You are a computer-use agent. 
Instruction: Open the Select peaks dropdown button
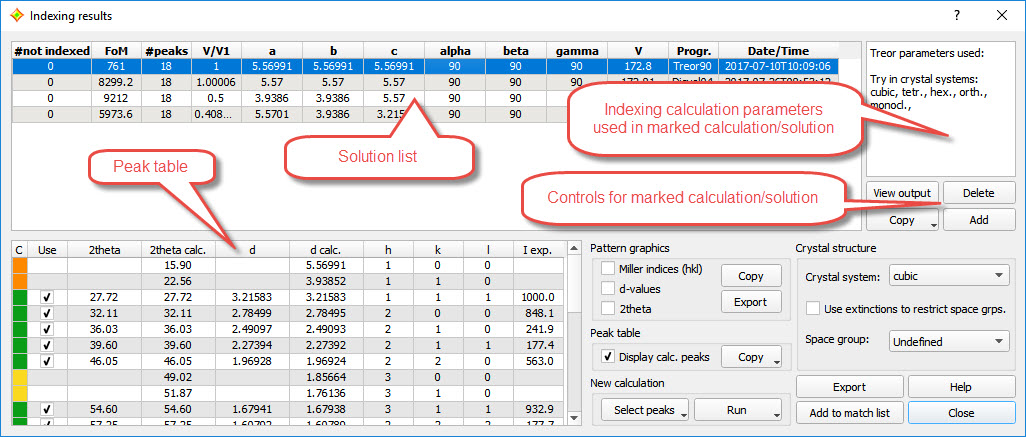tap(645, 410)
